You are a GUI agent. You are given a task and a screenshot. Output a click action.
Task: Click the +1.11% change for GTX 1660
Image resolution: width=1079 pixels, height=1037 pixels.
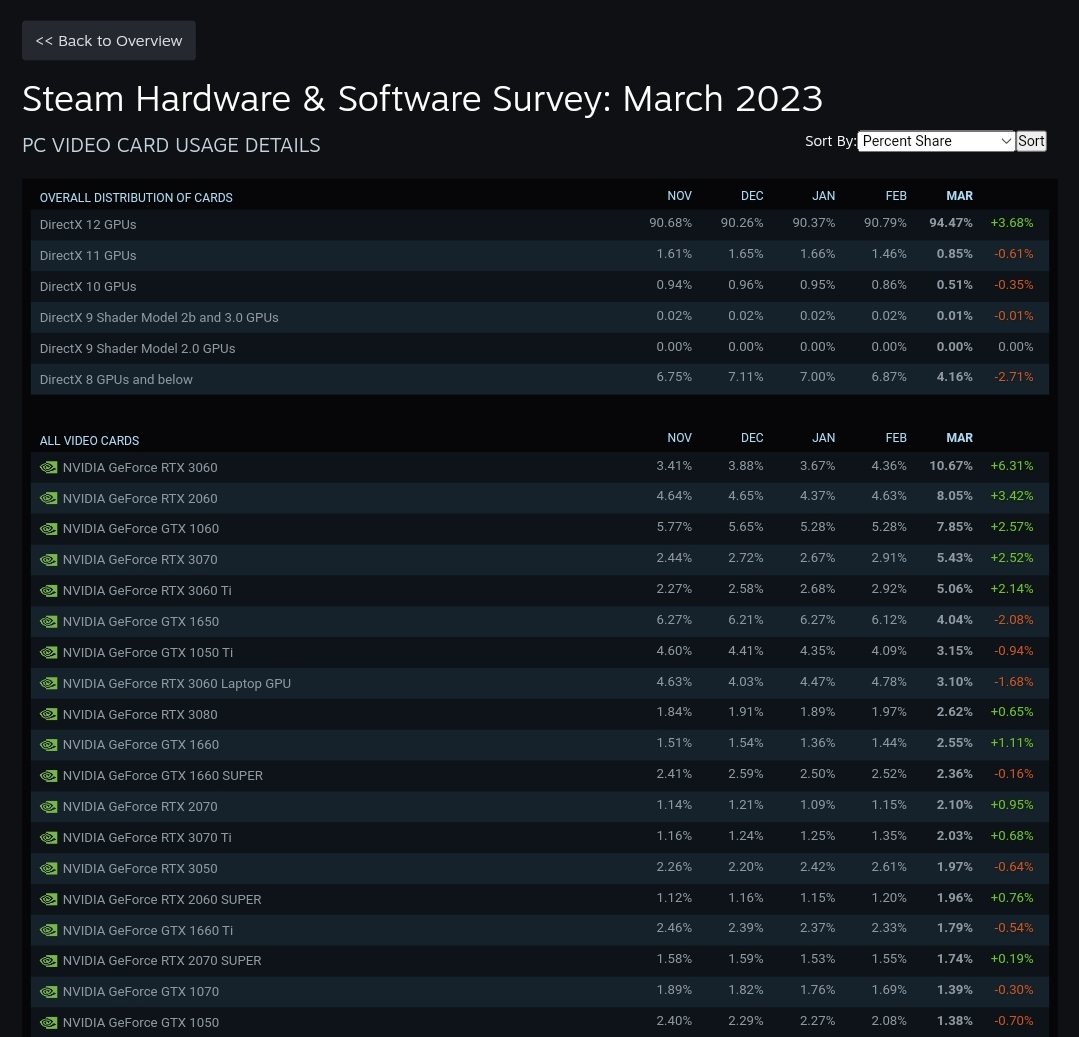point(1012,743)
